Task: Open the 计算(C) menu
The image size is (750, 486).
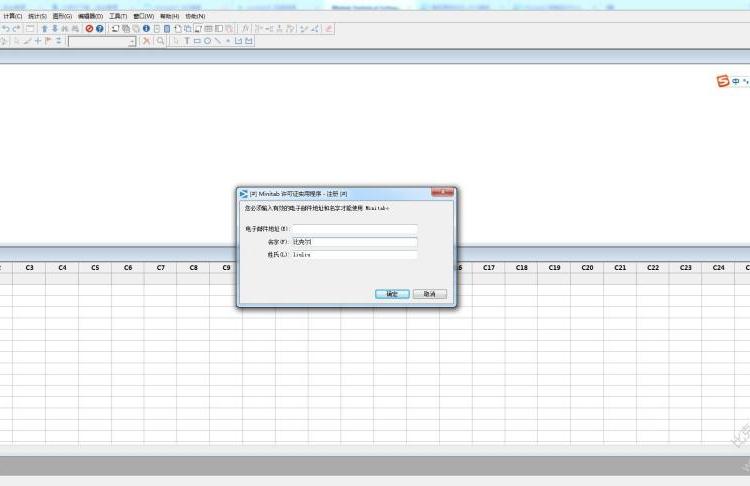Action: point(12,16)
